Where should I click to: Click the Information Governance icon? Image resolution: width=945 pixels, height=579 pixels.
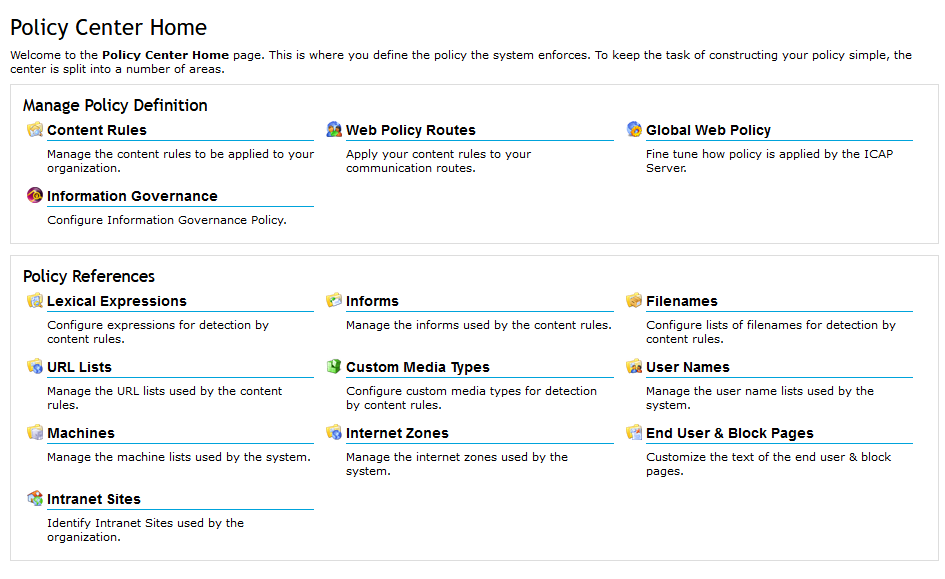point(35,196)
